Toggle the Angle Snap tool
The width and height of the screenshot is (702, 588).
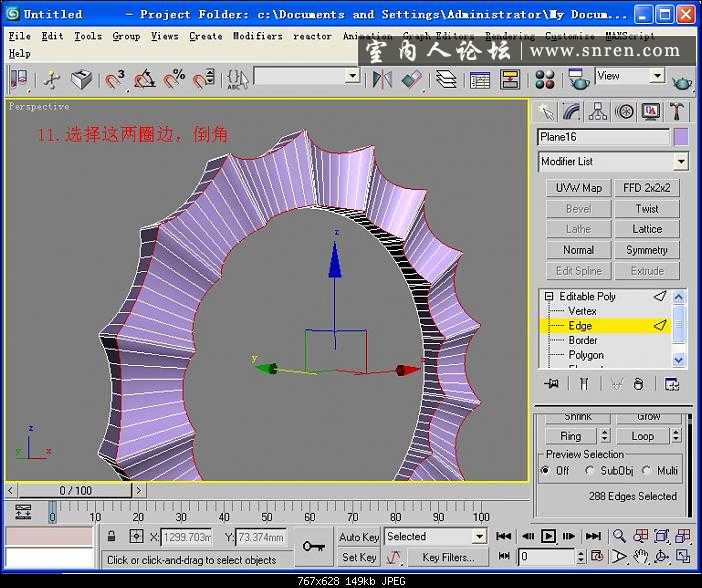tap(146, 78)
